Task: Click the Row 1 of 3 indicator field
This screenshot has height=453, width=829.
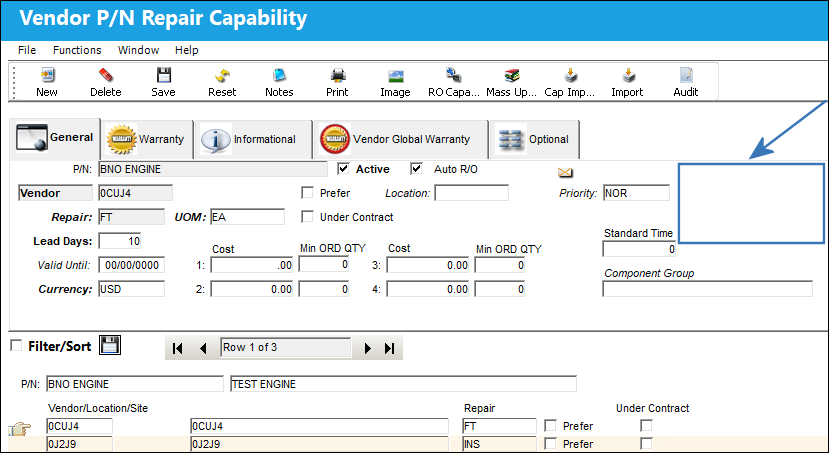Action: 285,347
